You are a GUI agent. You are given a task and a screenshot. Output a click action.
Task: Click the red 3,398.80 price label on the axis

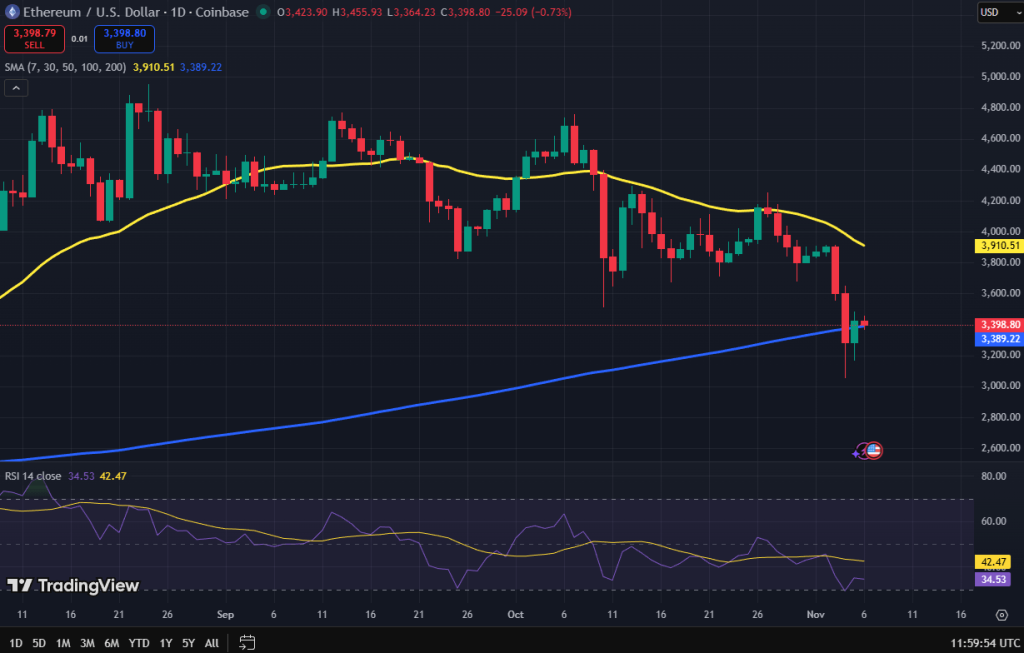[x=999, y=324]
